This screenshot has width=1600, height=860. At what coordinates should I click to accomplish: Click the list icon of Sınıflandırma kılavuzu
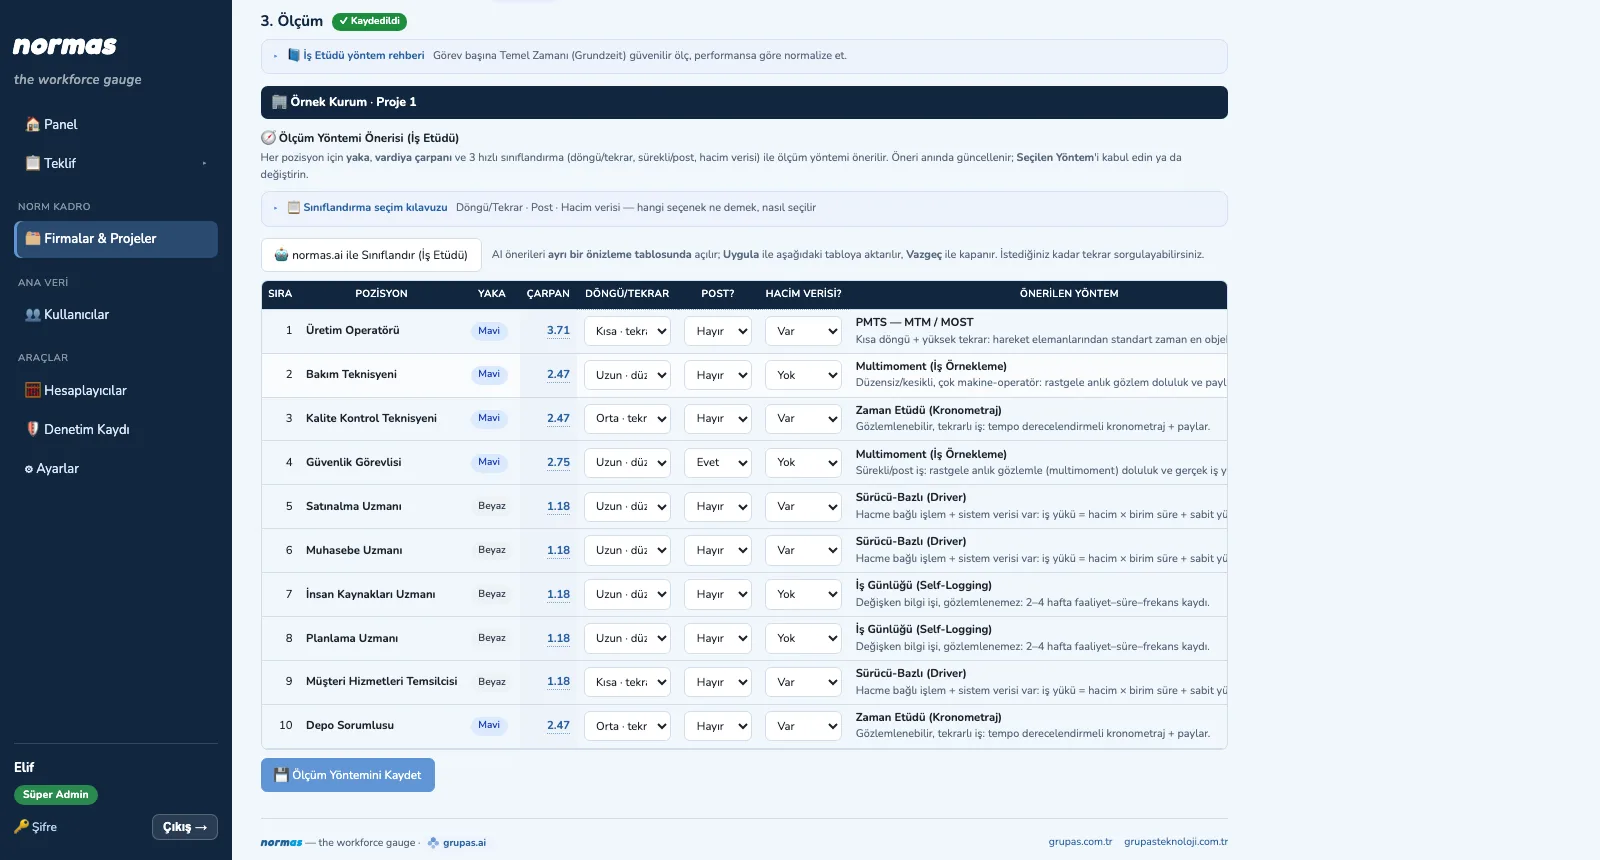tap(294, 208)
